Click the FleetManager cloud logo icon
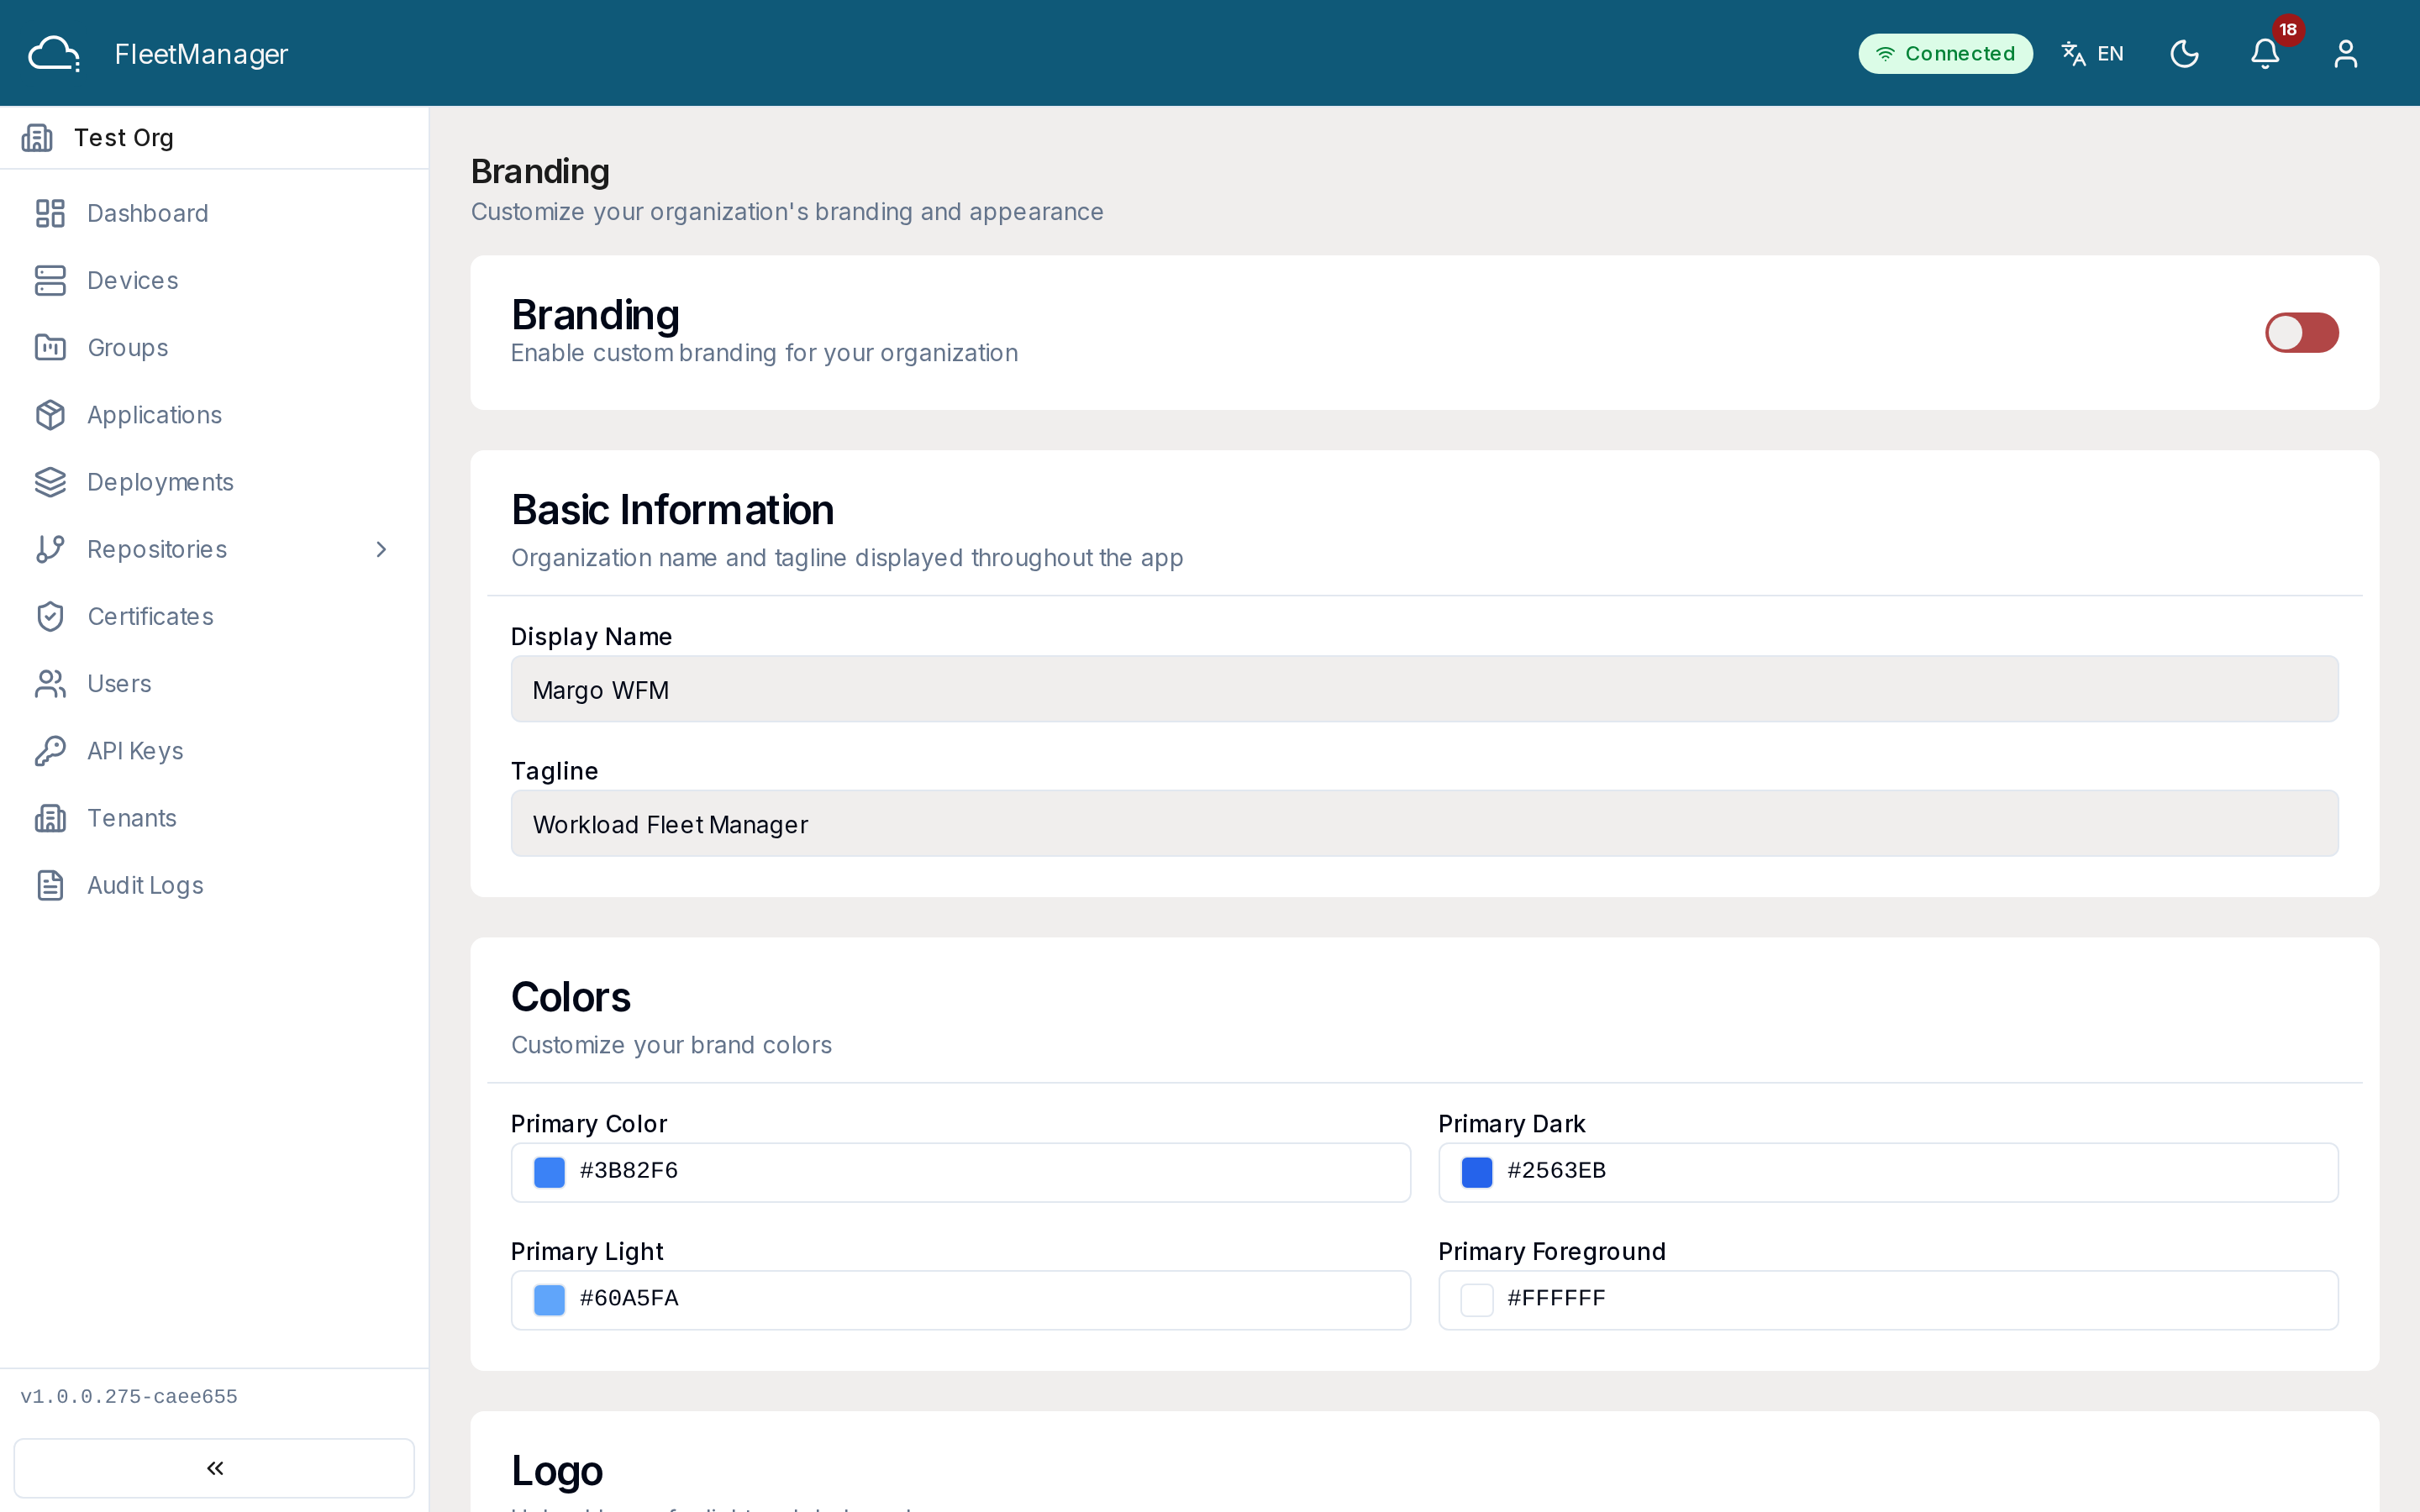The width and height of the screenshot is (2420, 1512). [54, 54]
